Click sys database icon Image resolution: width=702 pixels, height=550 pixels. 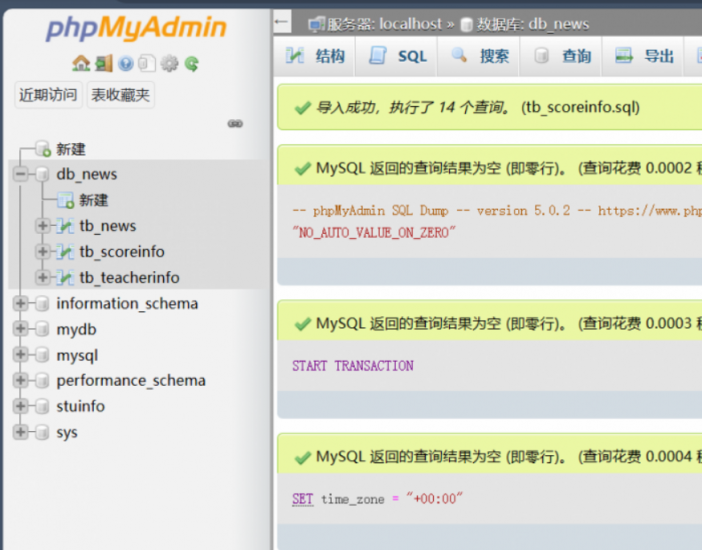[42, 432]
